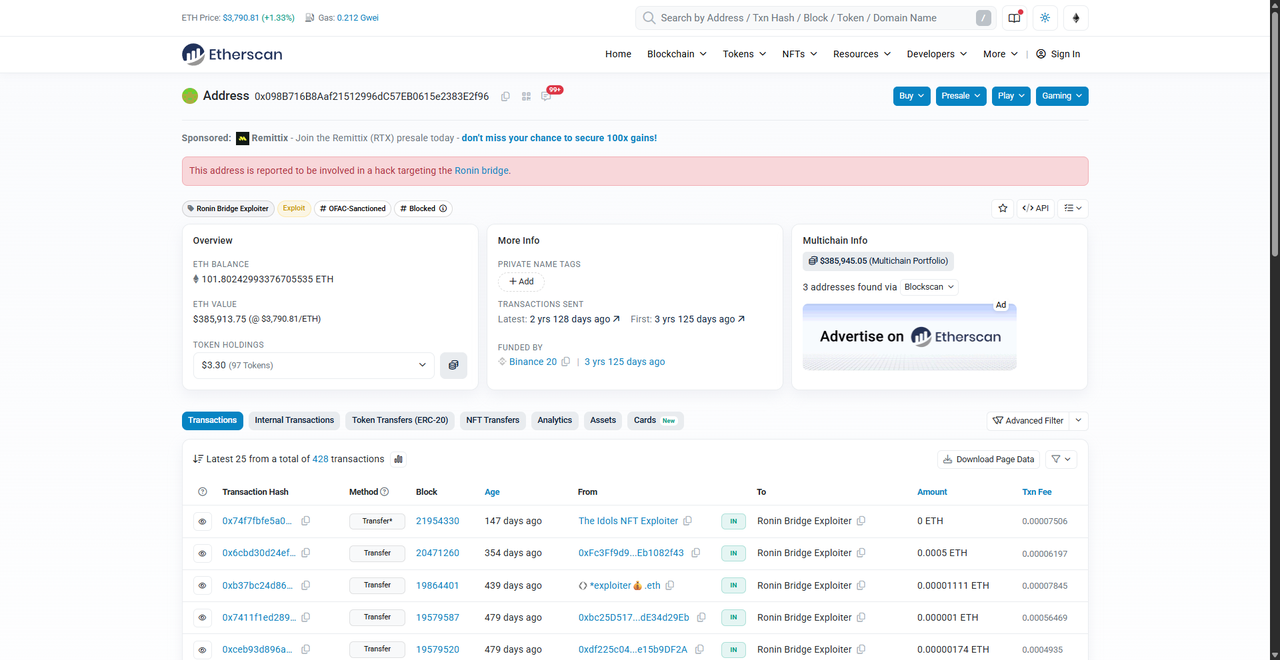Click the green address blockie avatar
The image size is (1280, 660).
click(190, 96)
